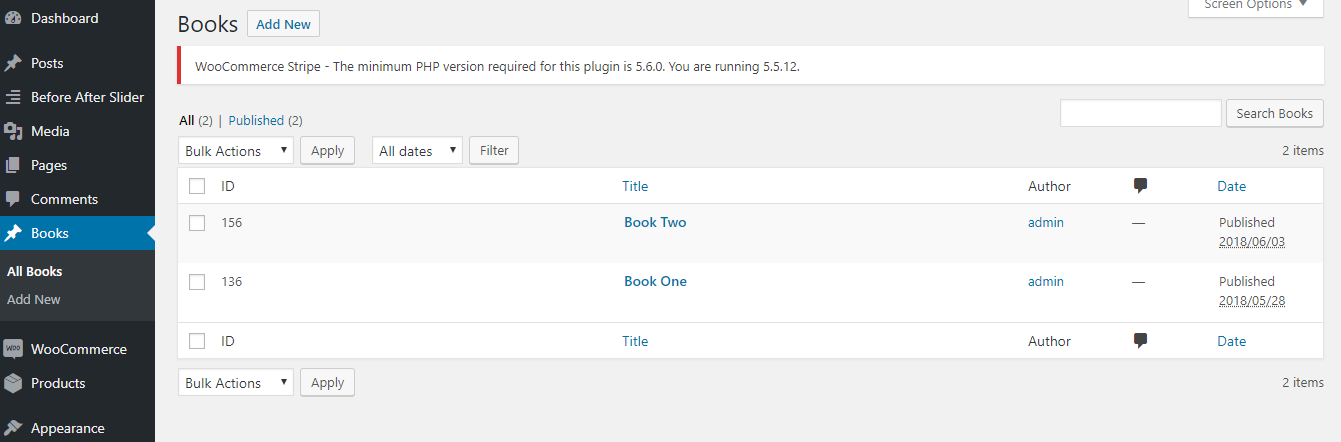Click the Search Books button
Image resolution: width=1341 pixels, height=442 pixels.
[1275, 113]
